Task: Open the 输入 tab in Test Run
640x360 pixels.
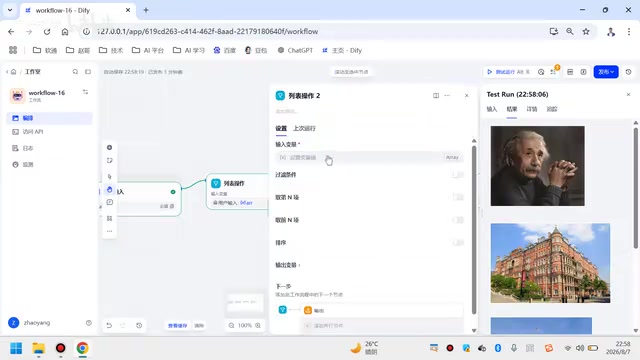Action: pos(492,109)
